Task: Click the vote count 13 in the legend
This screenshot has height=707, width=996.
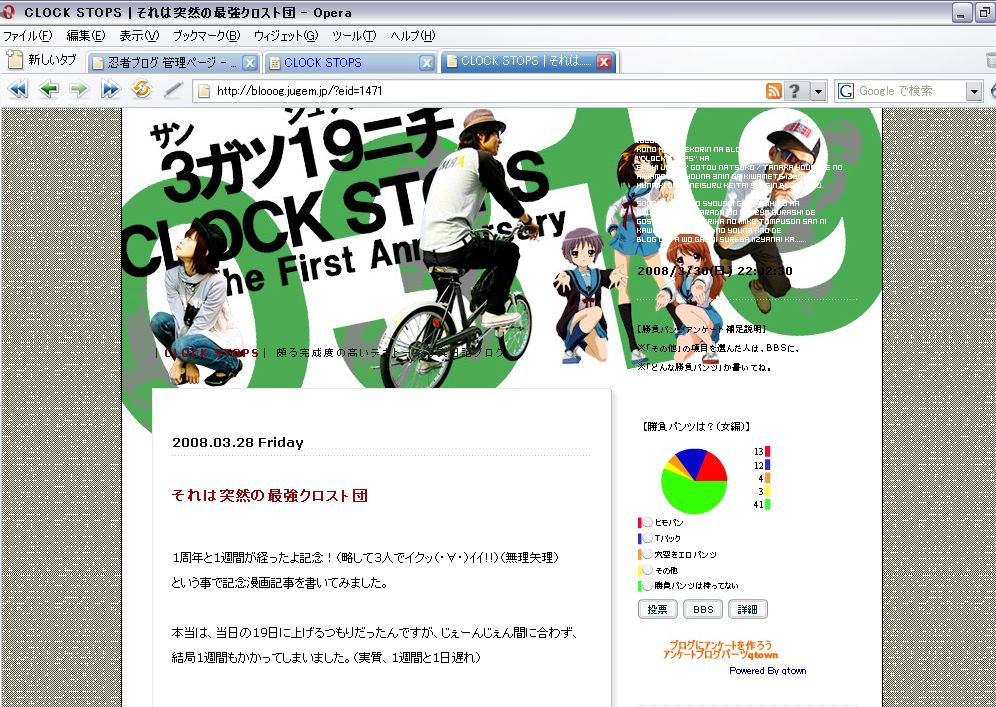Action: click(x=758, y=452)
